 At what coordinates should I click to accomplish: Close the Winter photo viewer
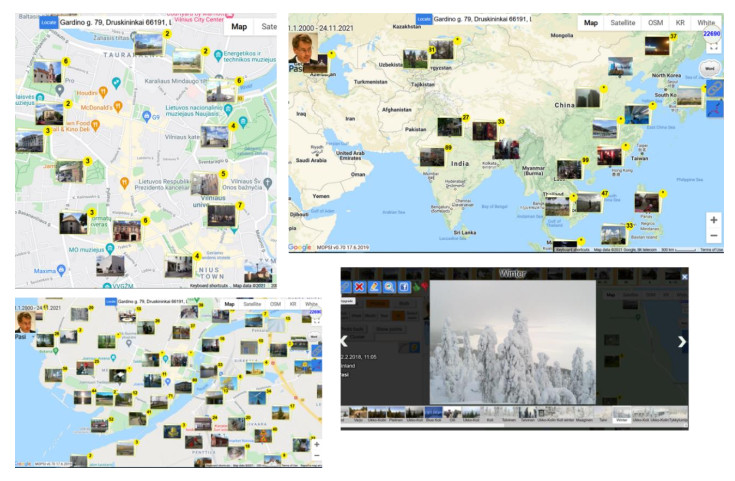click(x=685, y=276)
